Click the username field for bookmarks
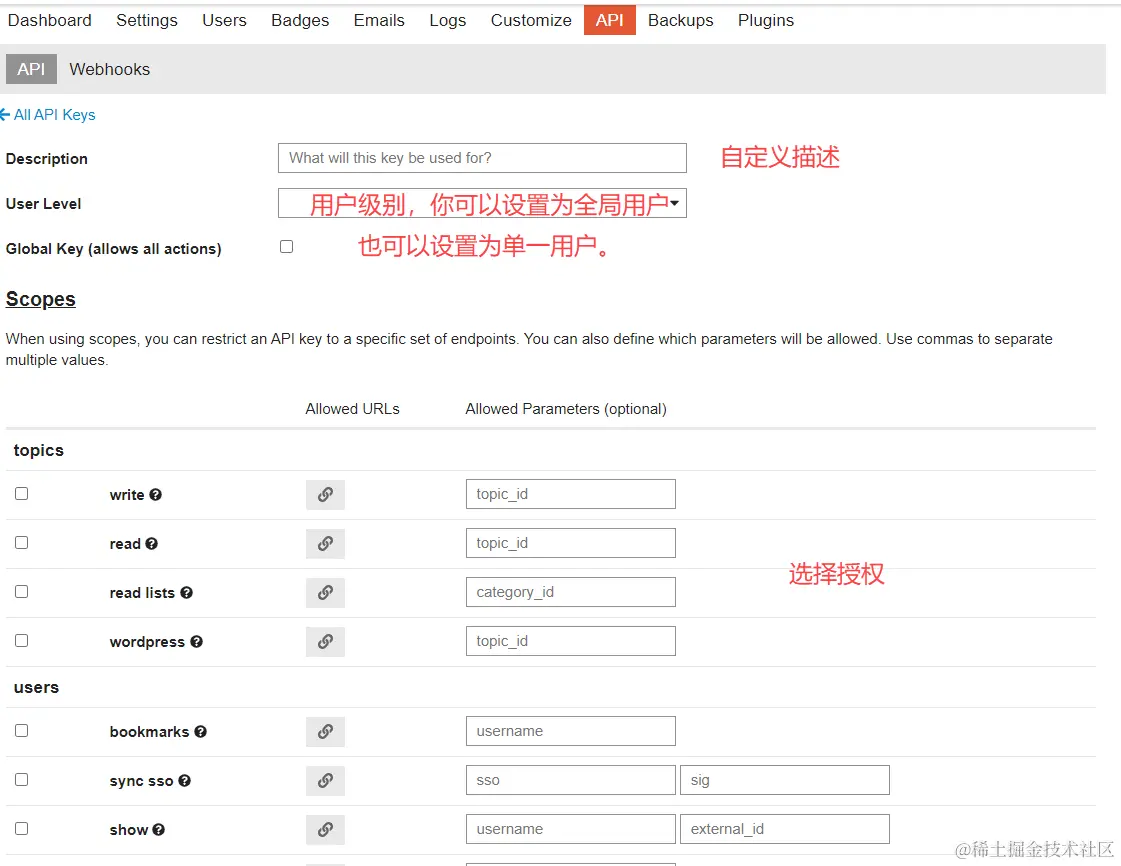Viewport: 1121px width, 866px height. point(571,731)
